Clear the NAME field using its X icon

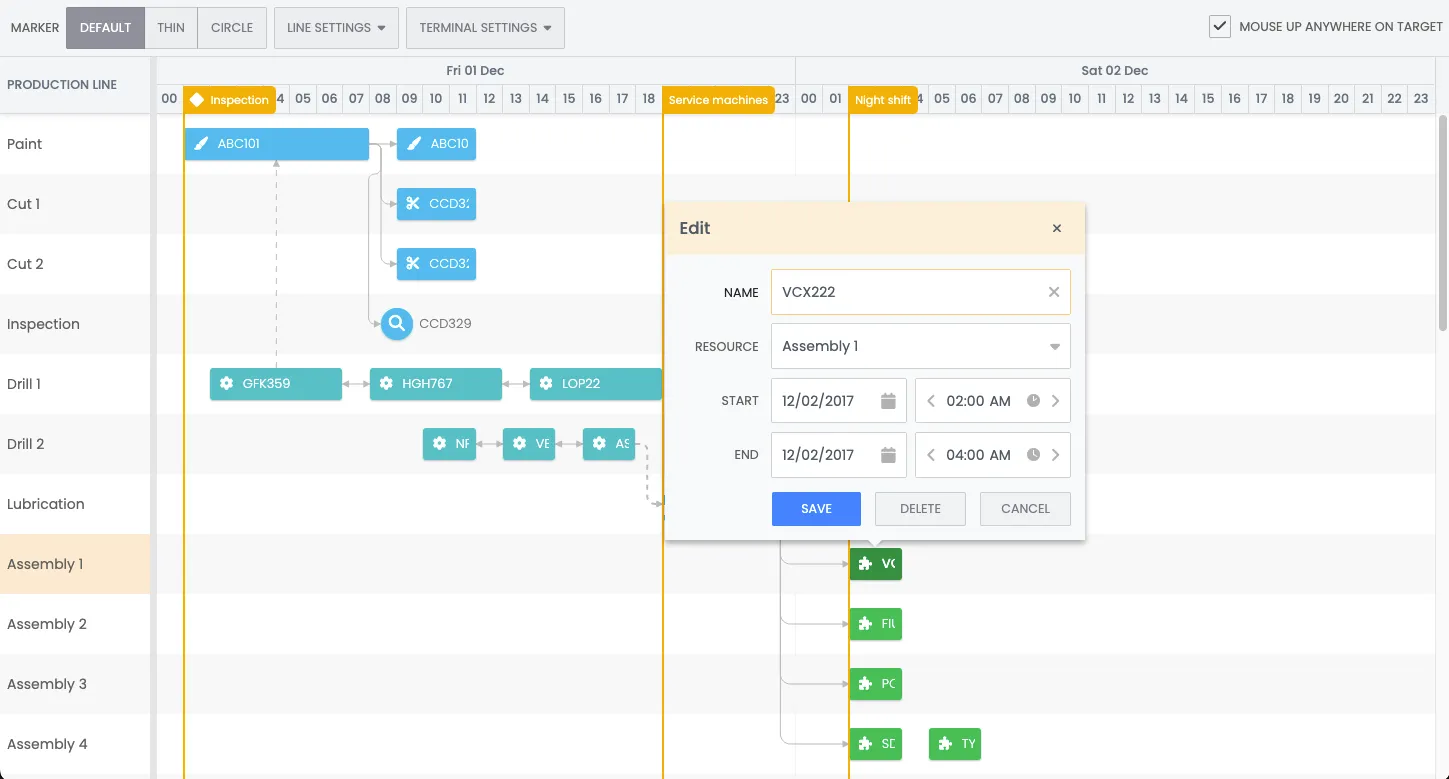[x=1053, y=291]
